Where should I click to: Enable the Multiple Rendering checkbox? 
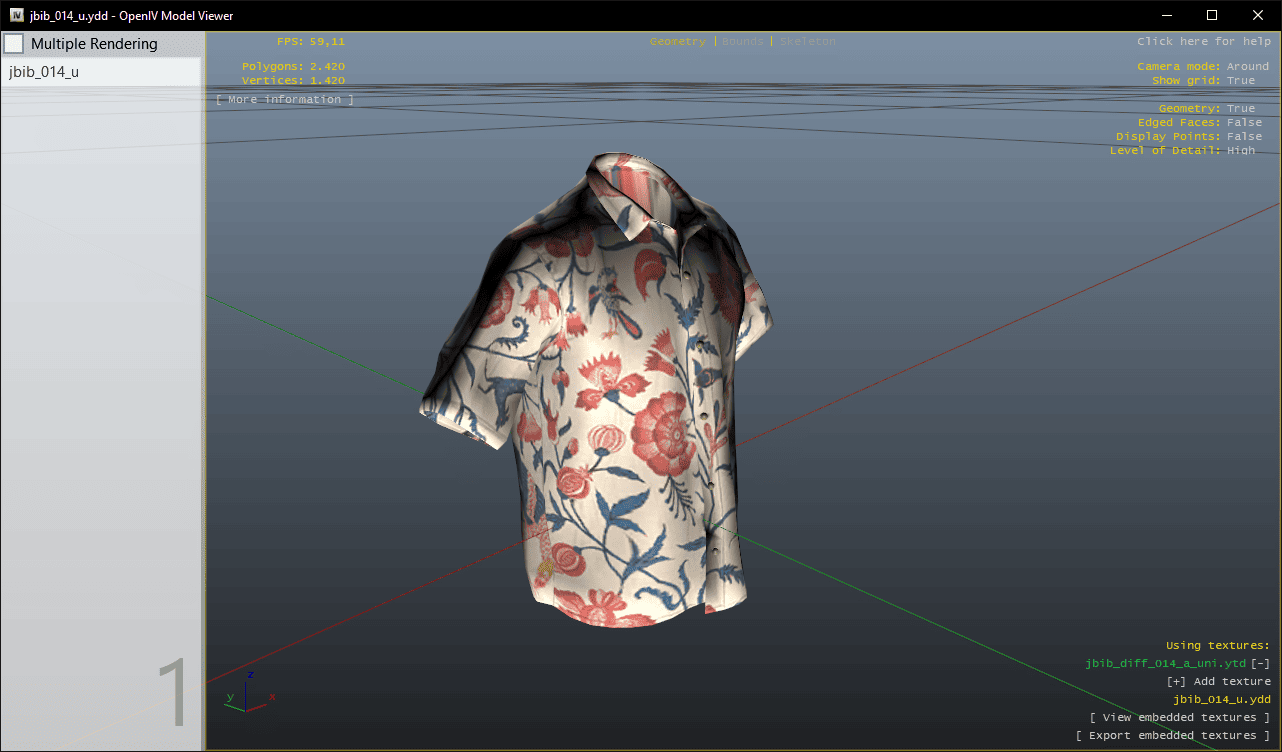(x=14, y=44)
